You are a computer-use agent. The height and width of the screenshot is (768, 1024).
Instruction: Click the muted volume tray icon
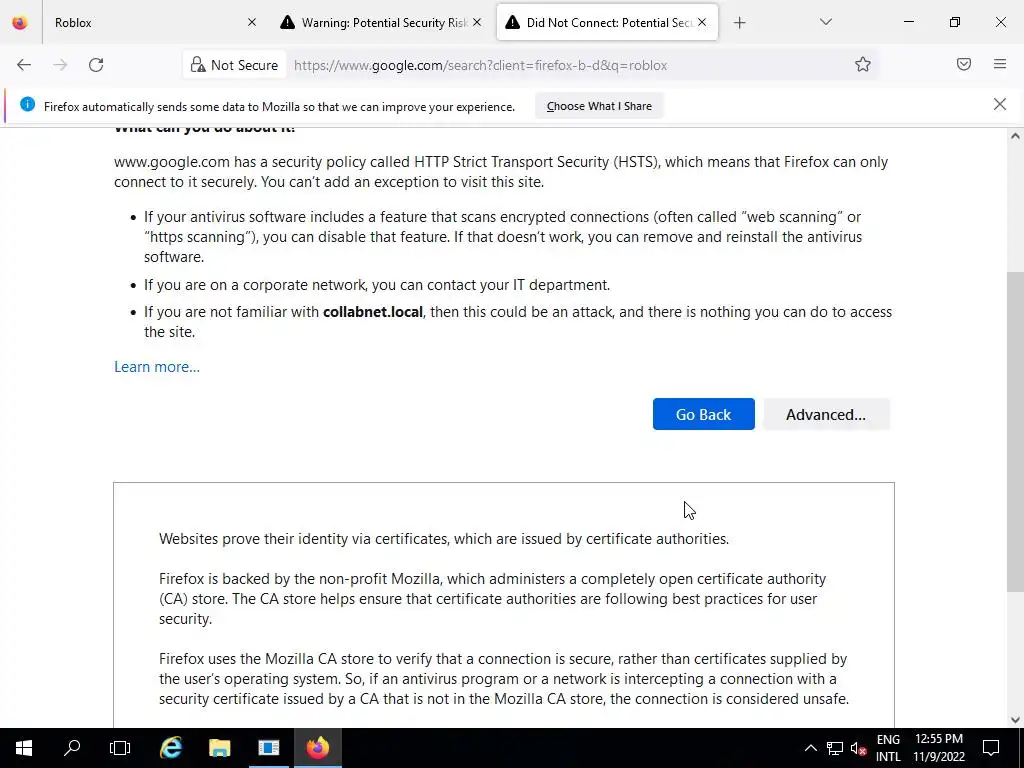pyautogui.click(x=858, y=748)
